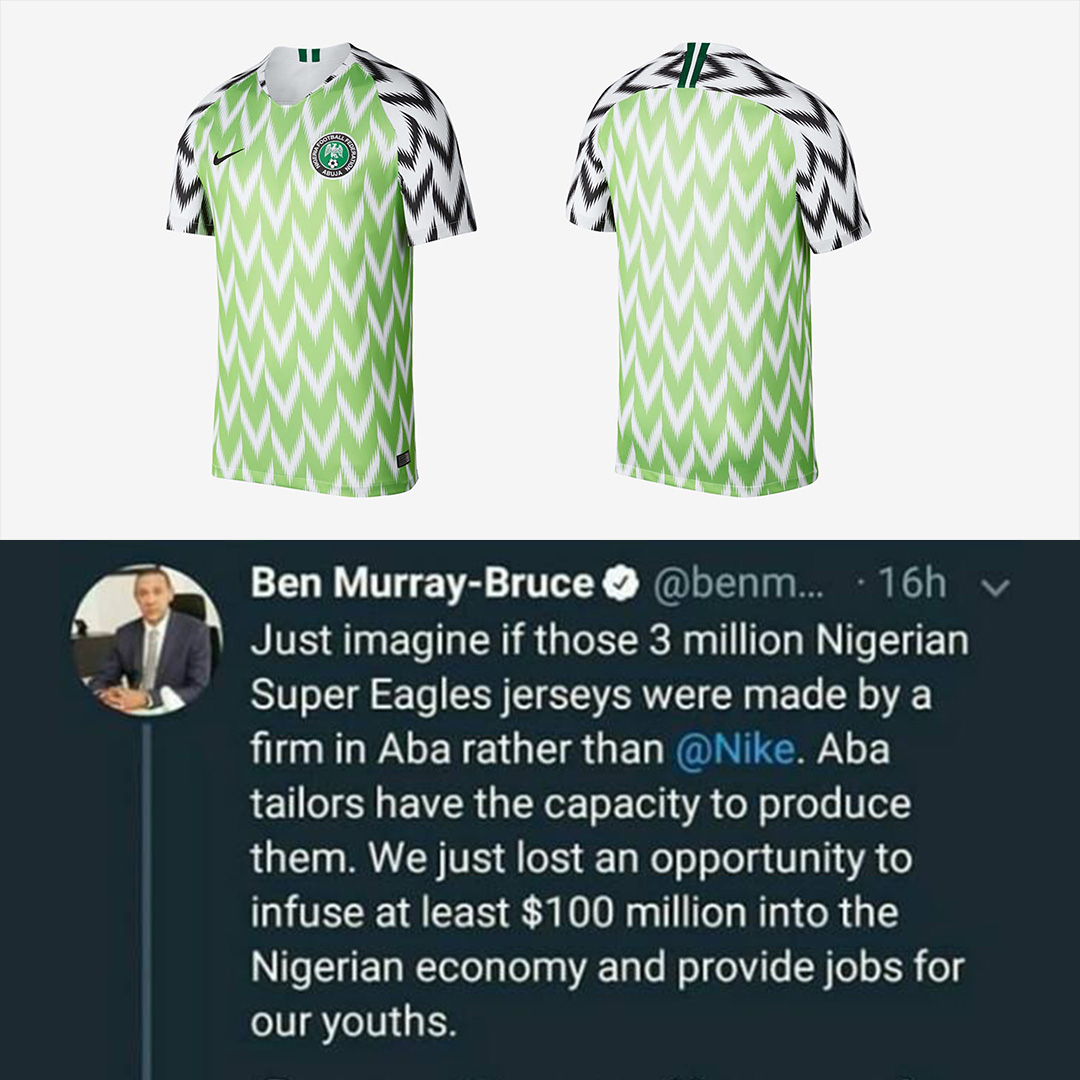Open the Ben Murray-Bruce display name
This screenshot has height=1080, width=1080.
tap(422, 583)
